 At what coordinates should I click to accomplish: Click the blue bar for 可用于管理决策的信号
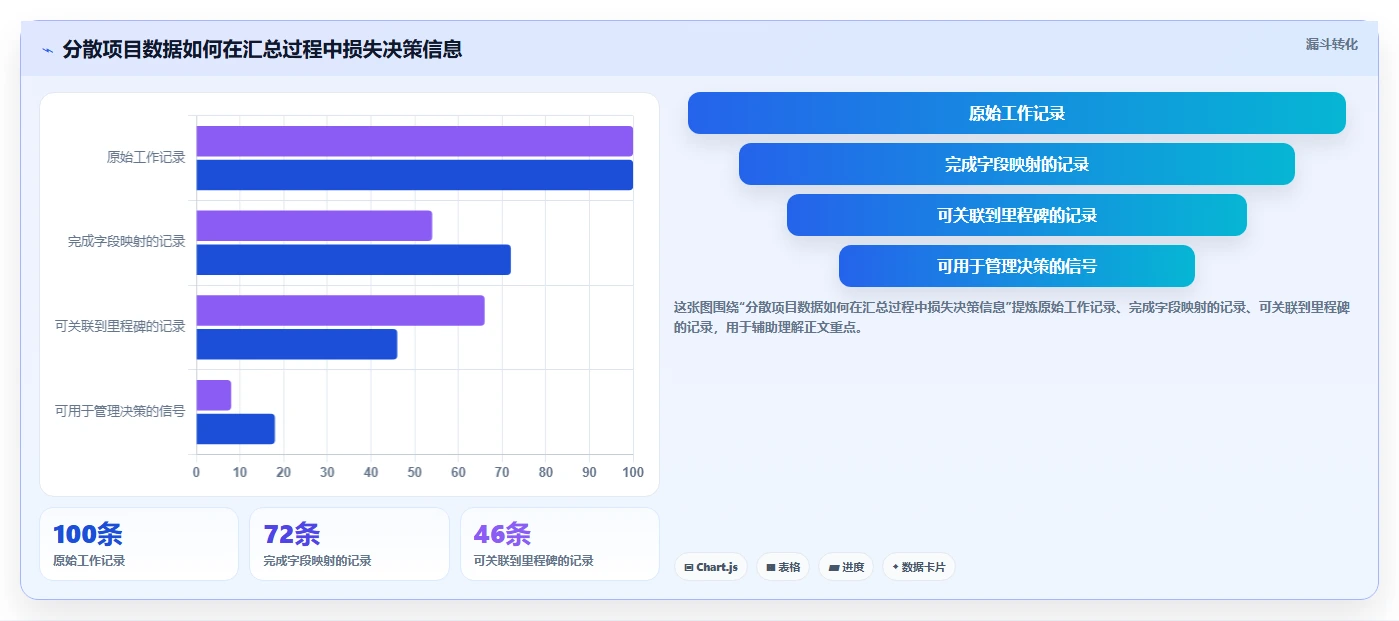pyautogui.click(x=235, y=429)
